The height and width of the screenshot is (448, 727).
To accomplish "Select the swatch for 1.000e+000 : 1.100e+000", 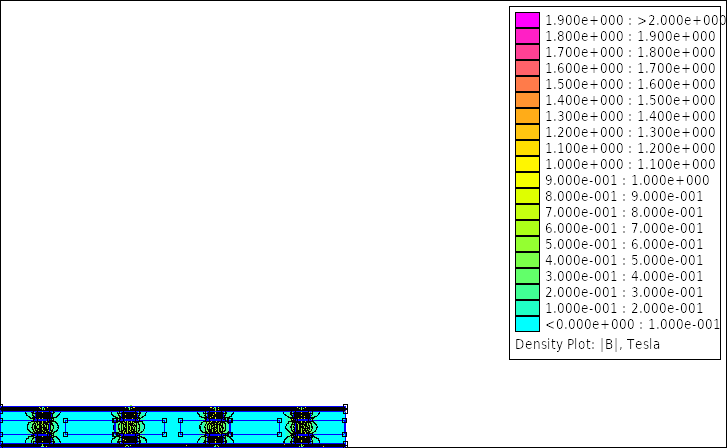I will coord(527,164).
